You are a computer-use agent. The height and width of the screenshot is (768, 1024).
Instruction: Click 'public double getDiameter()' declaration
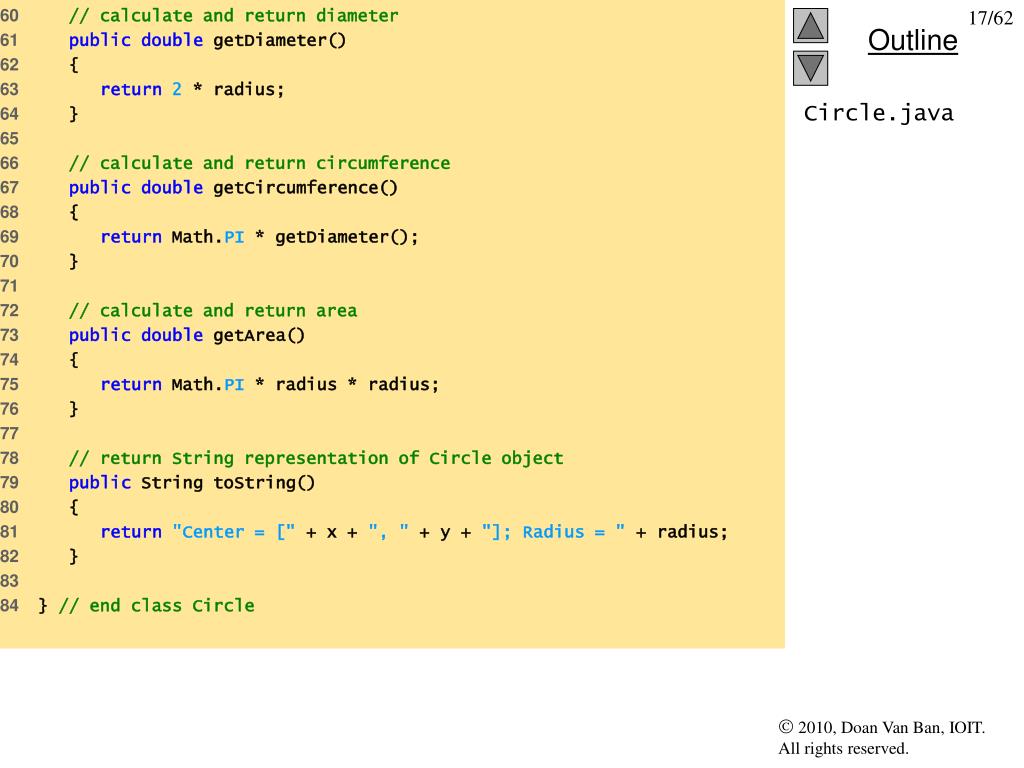pos(207,40)
